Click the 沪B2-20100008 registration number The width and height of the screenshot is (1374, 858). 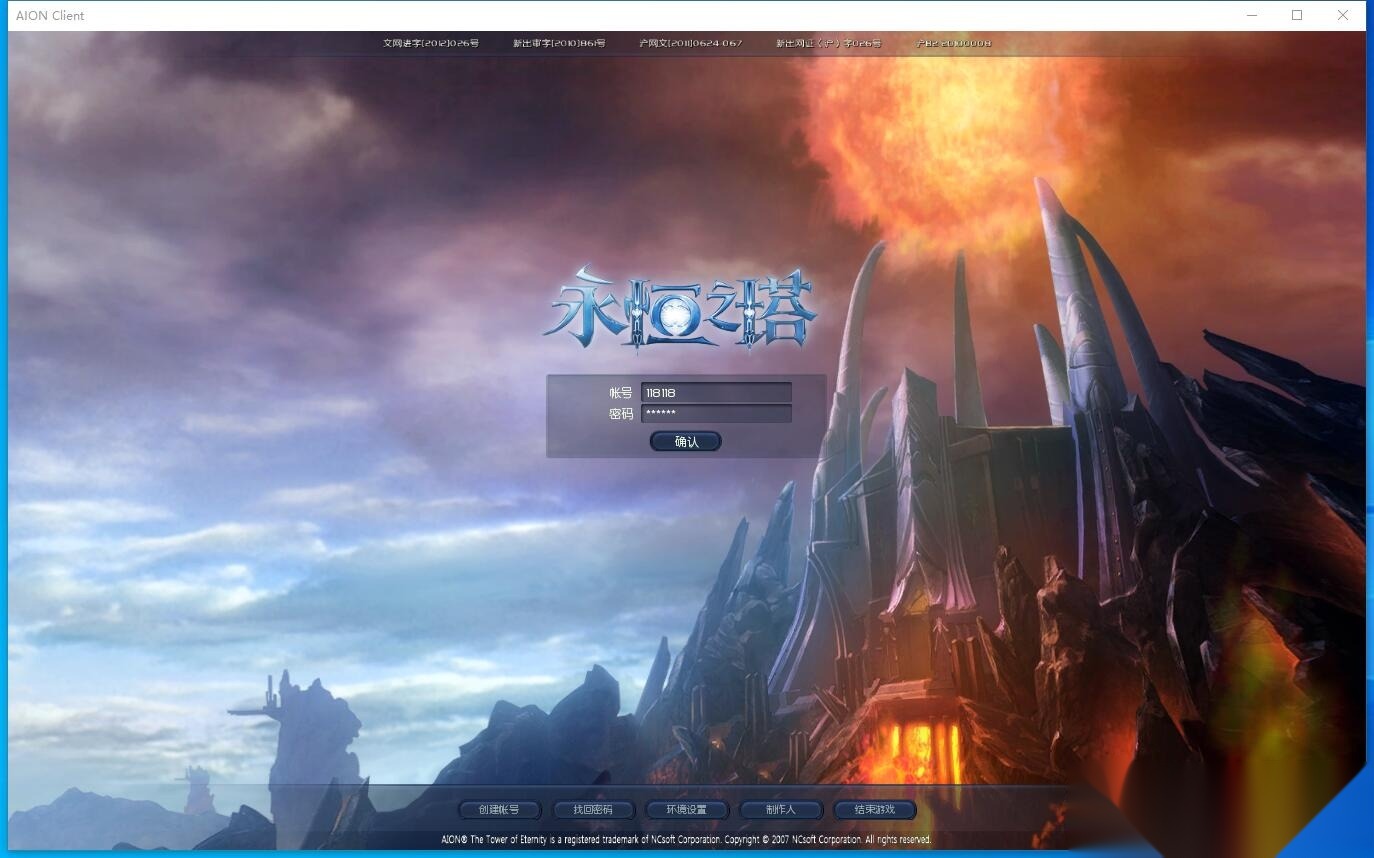click(954, 43)
